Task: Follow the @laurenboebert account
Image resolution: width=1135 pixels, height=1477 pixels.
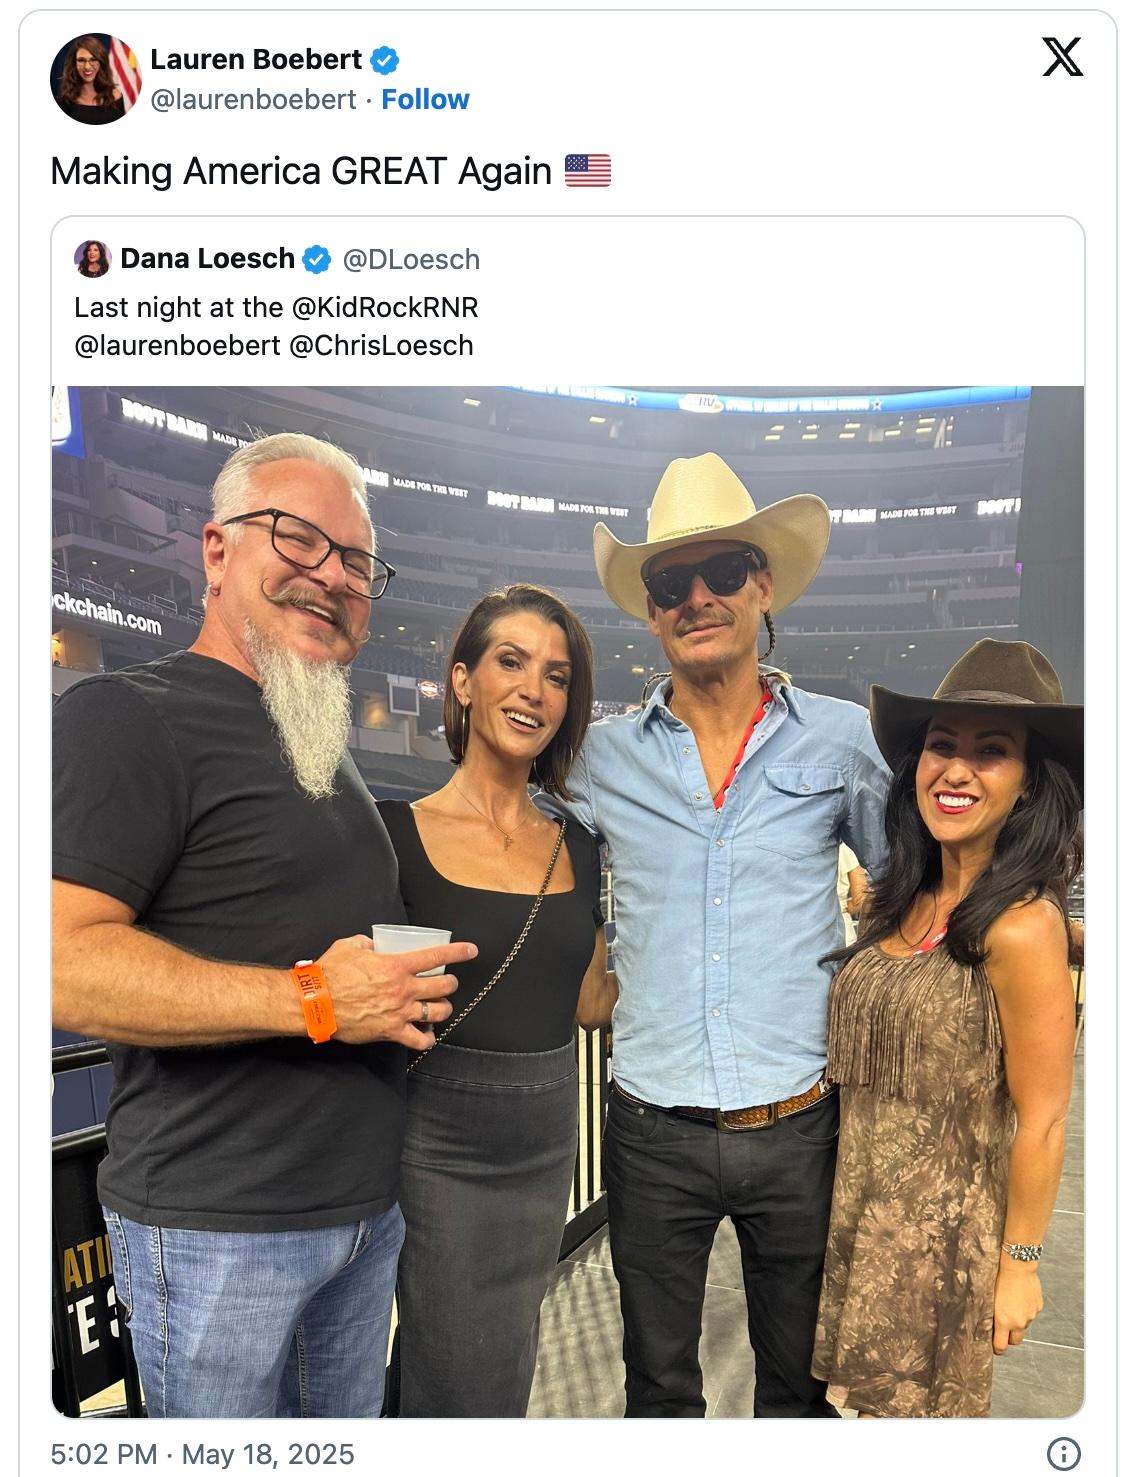Action: (425, 99)
